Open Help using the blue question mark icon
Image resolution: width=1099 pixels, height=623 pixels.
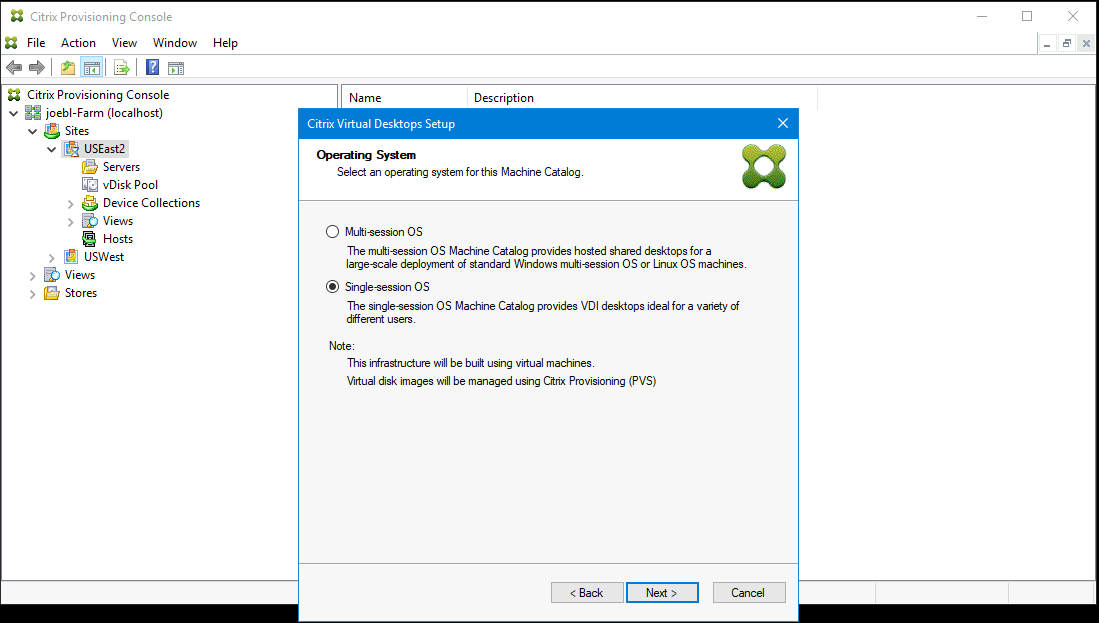pyautogui.click(x=151, y=67)
